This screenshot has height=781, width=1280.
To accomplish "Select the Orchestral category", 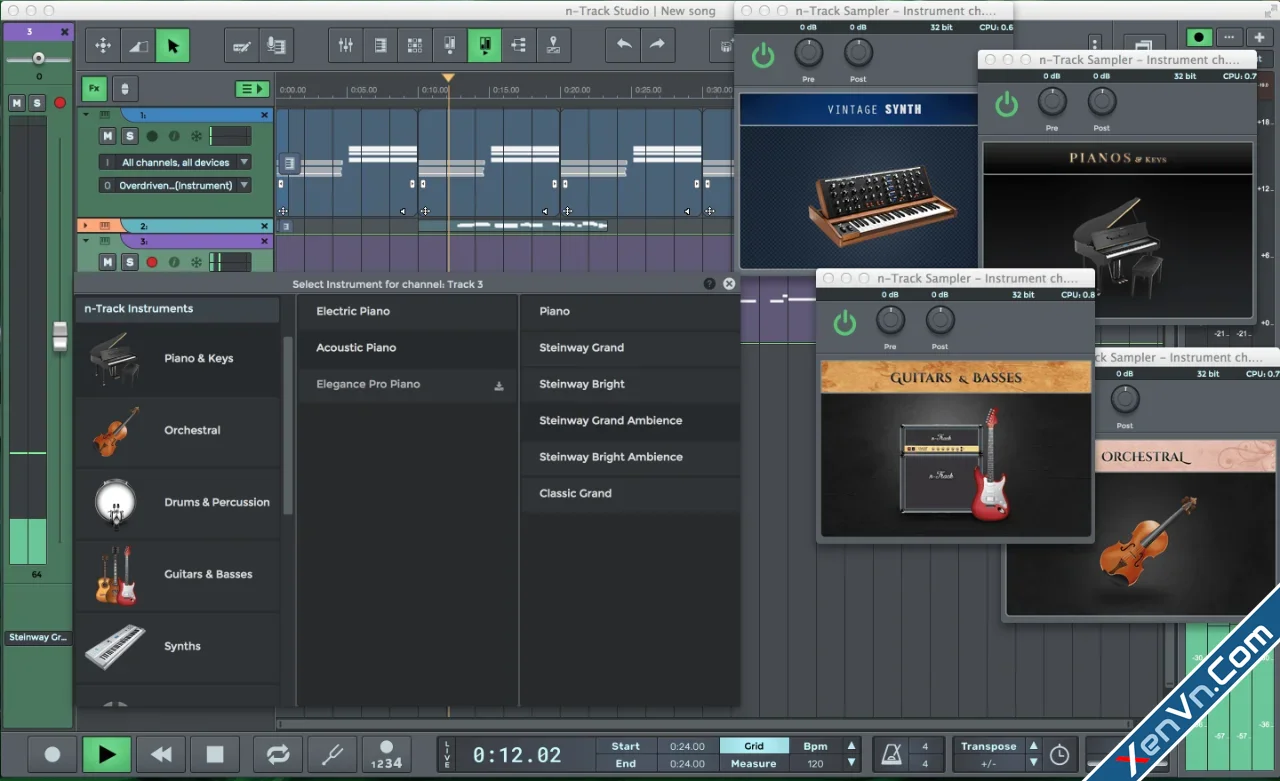I will coord(177,431).
